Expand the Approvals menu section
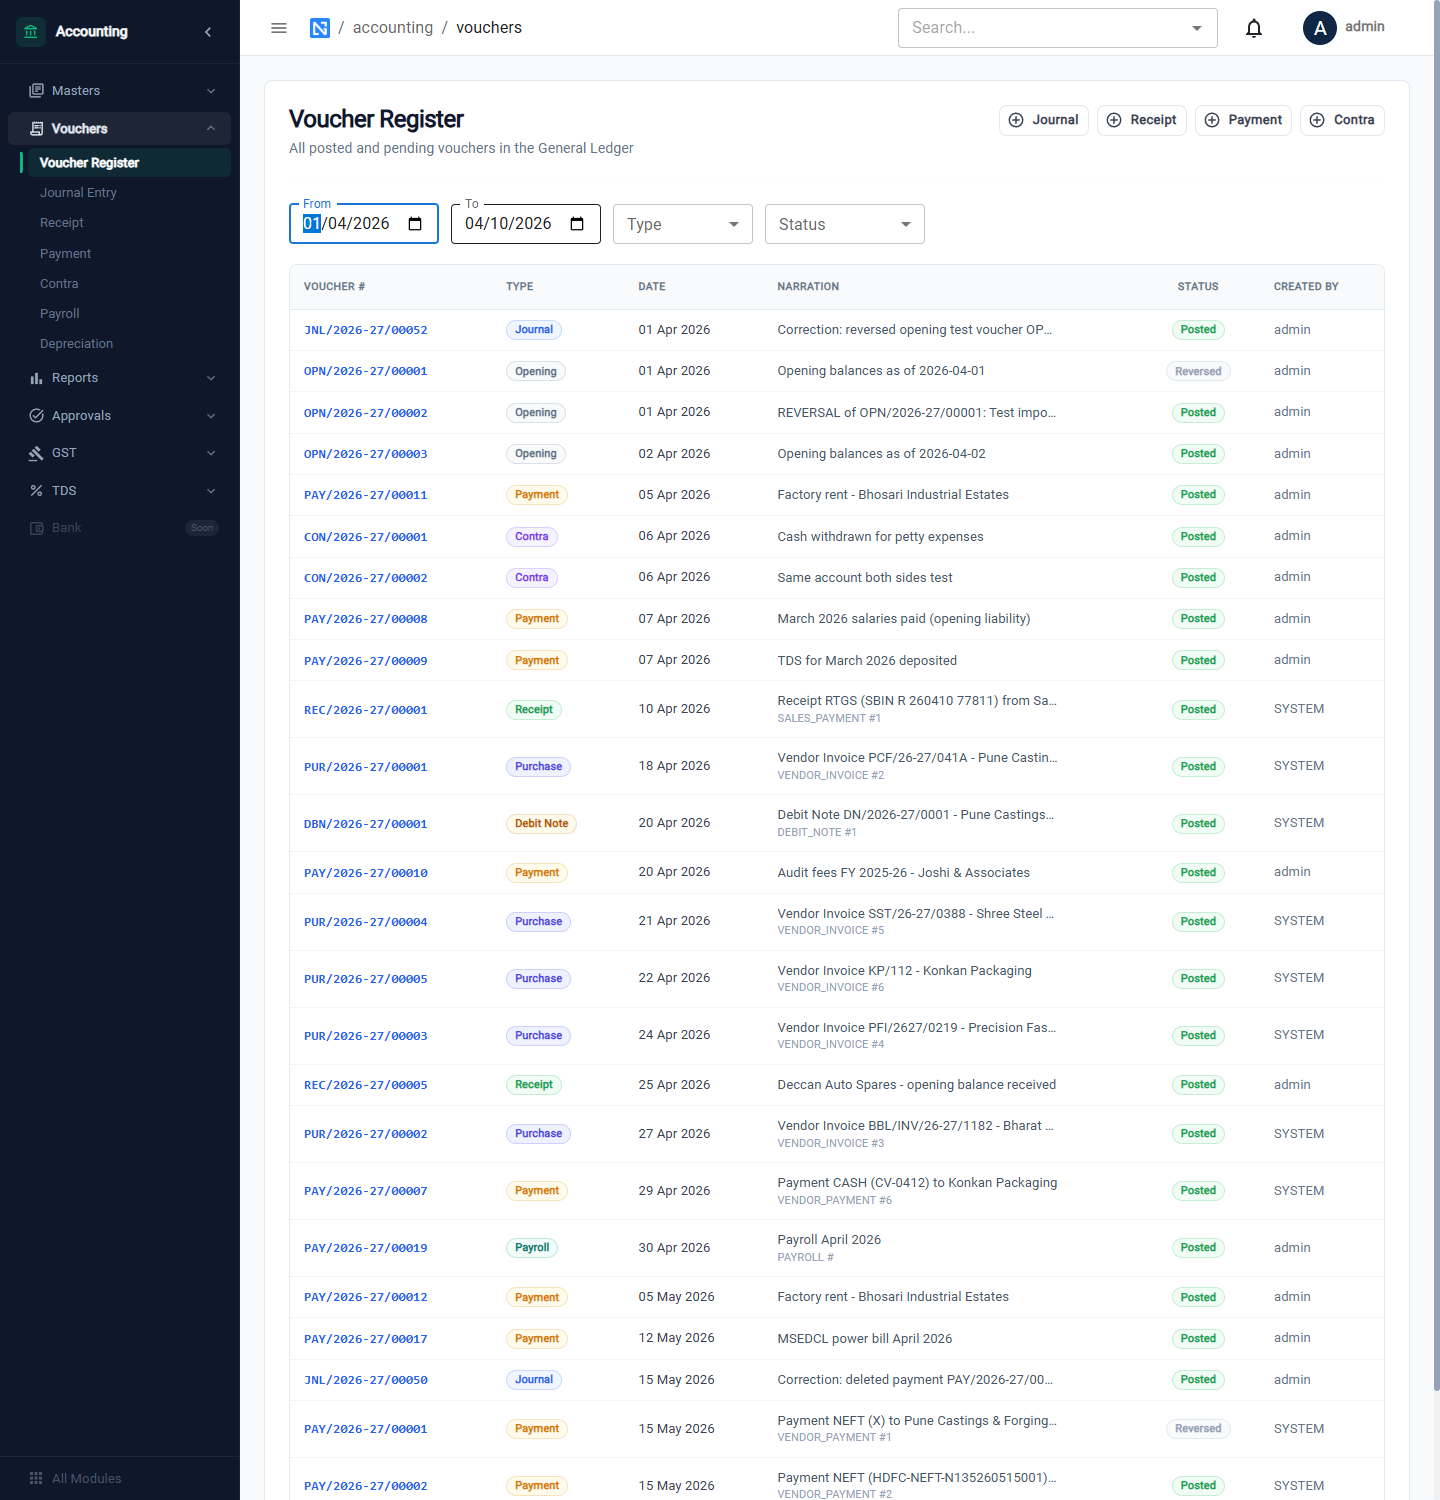The height and width of the screenshot is (1500, 1440). pyautogui.click(x=211, y=416)
